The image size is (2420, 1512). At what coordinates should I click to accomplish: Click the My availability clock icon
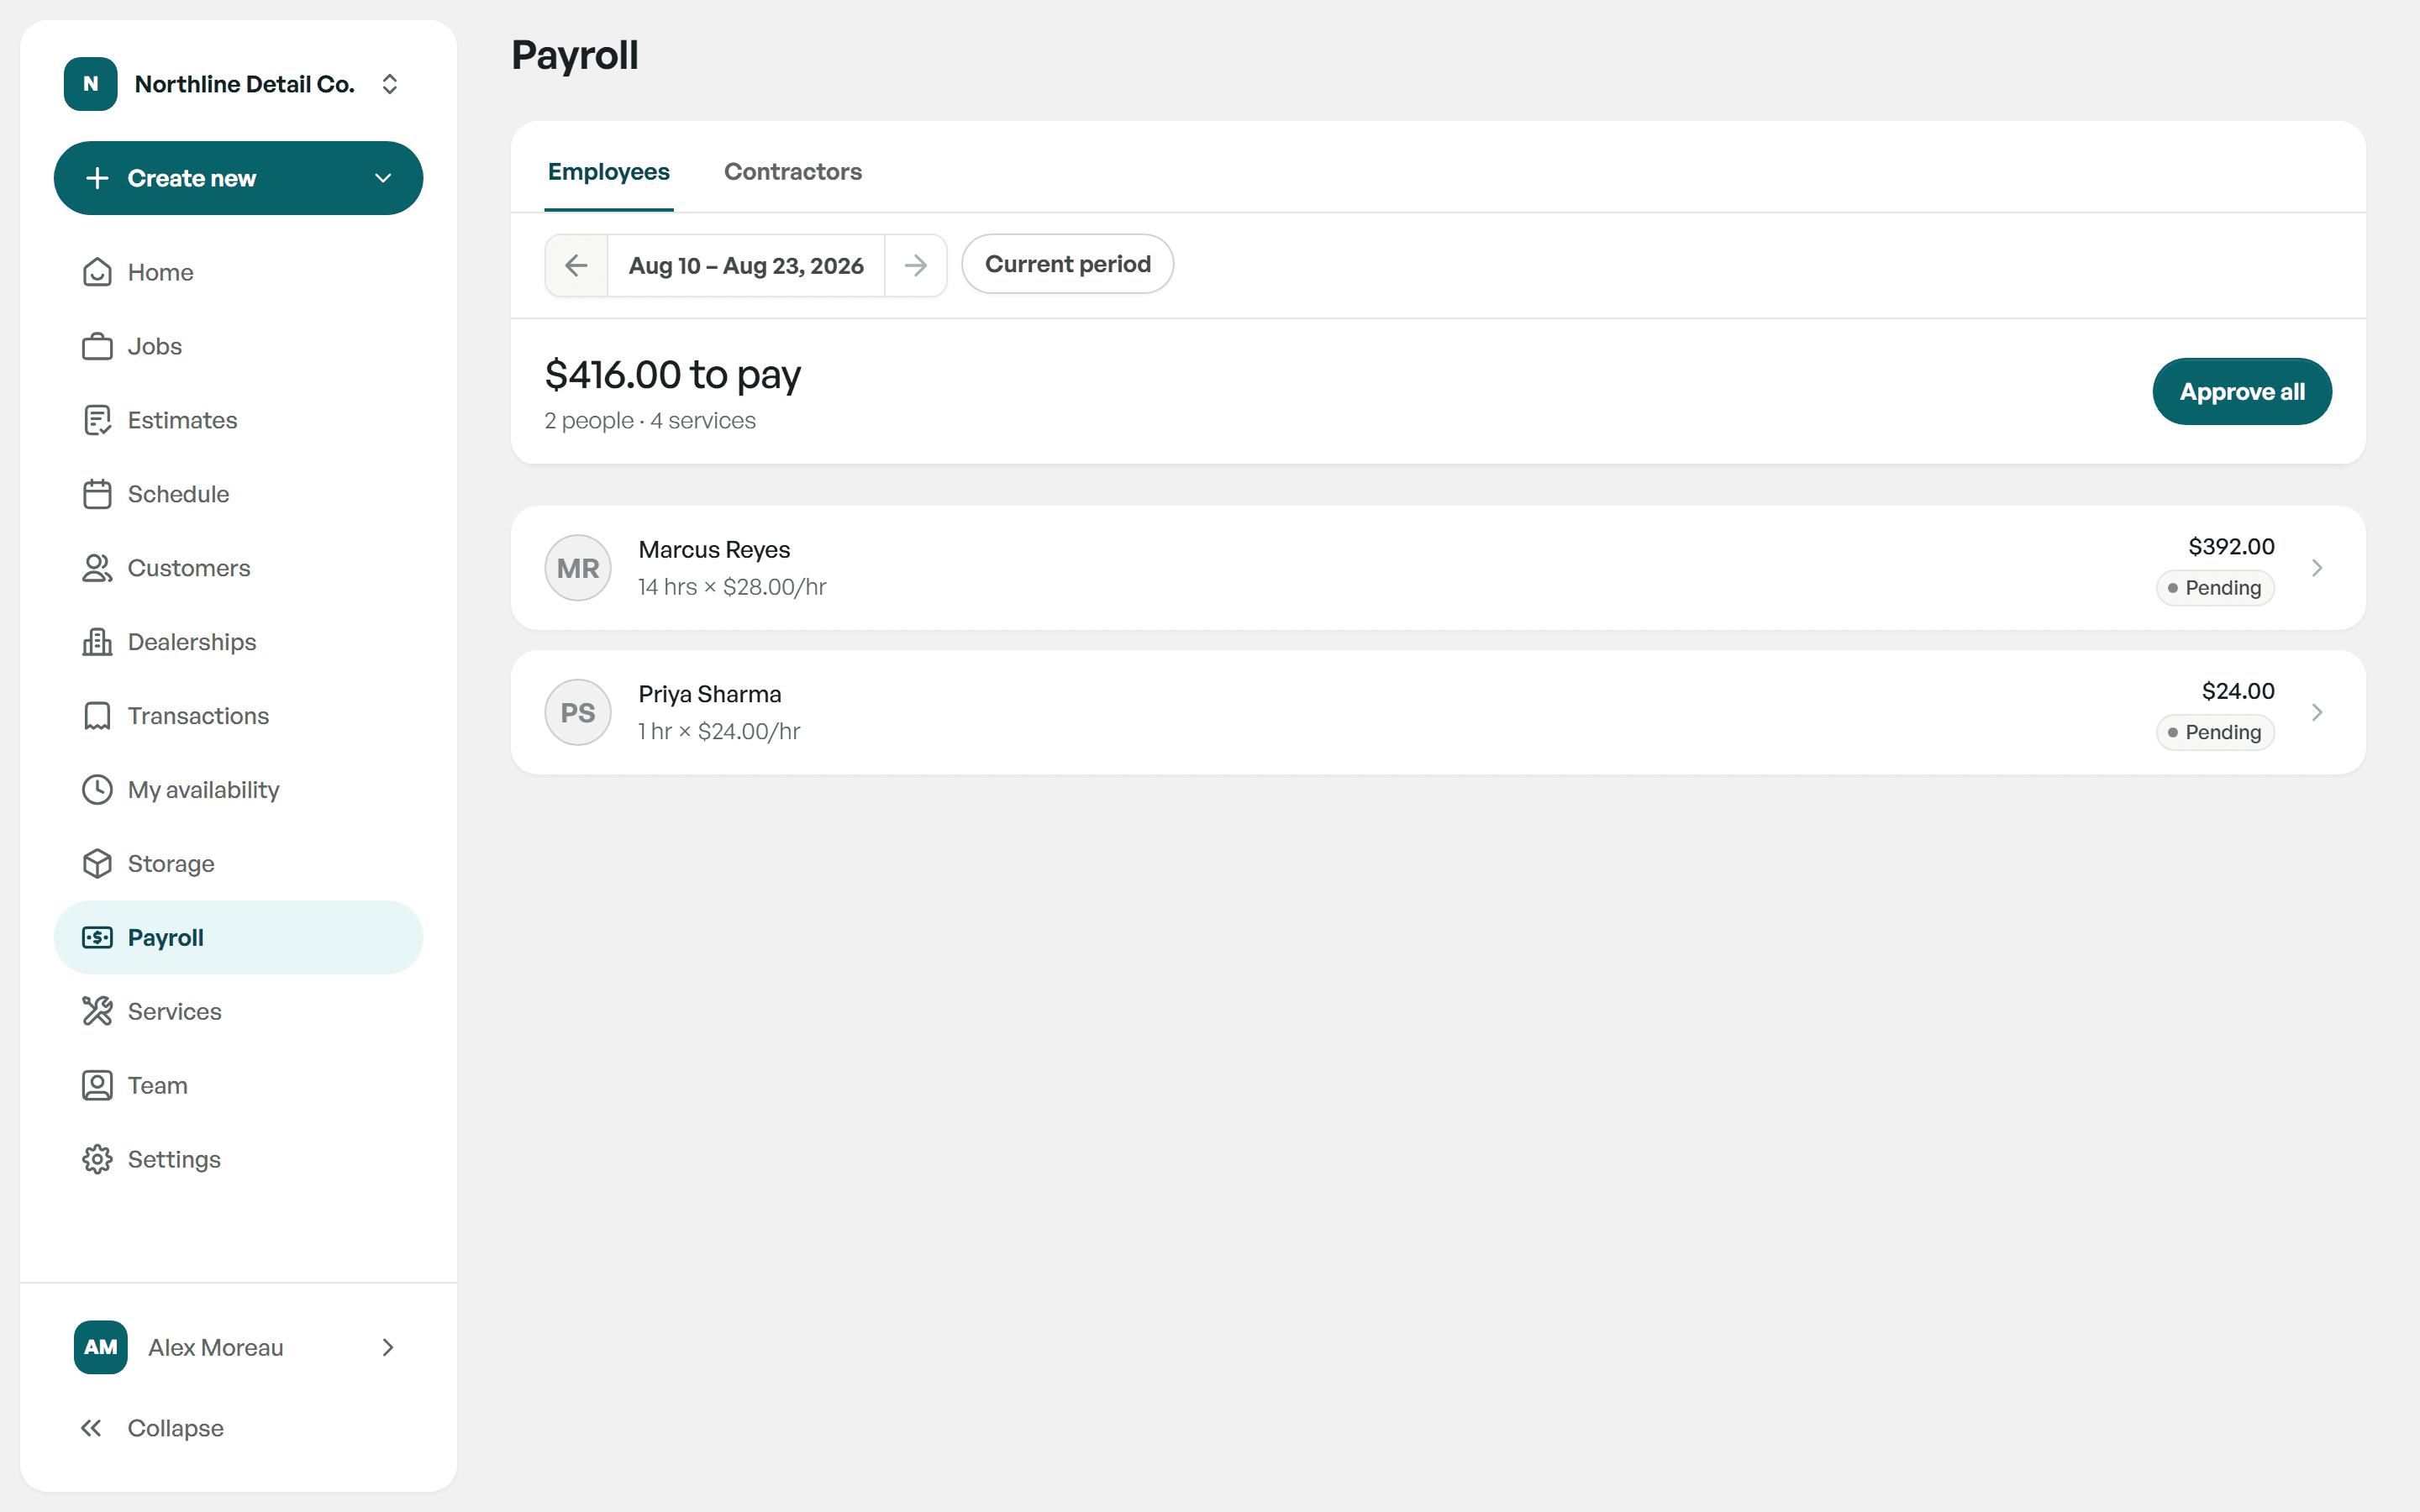pyautogui.click(x=97, y=790)
